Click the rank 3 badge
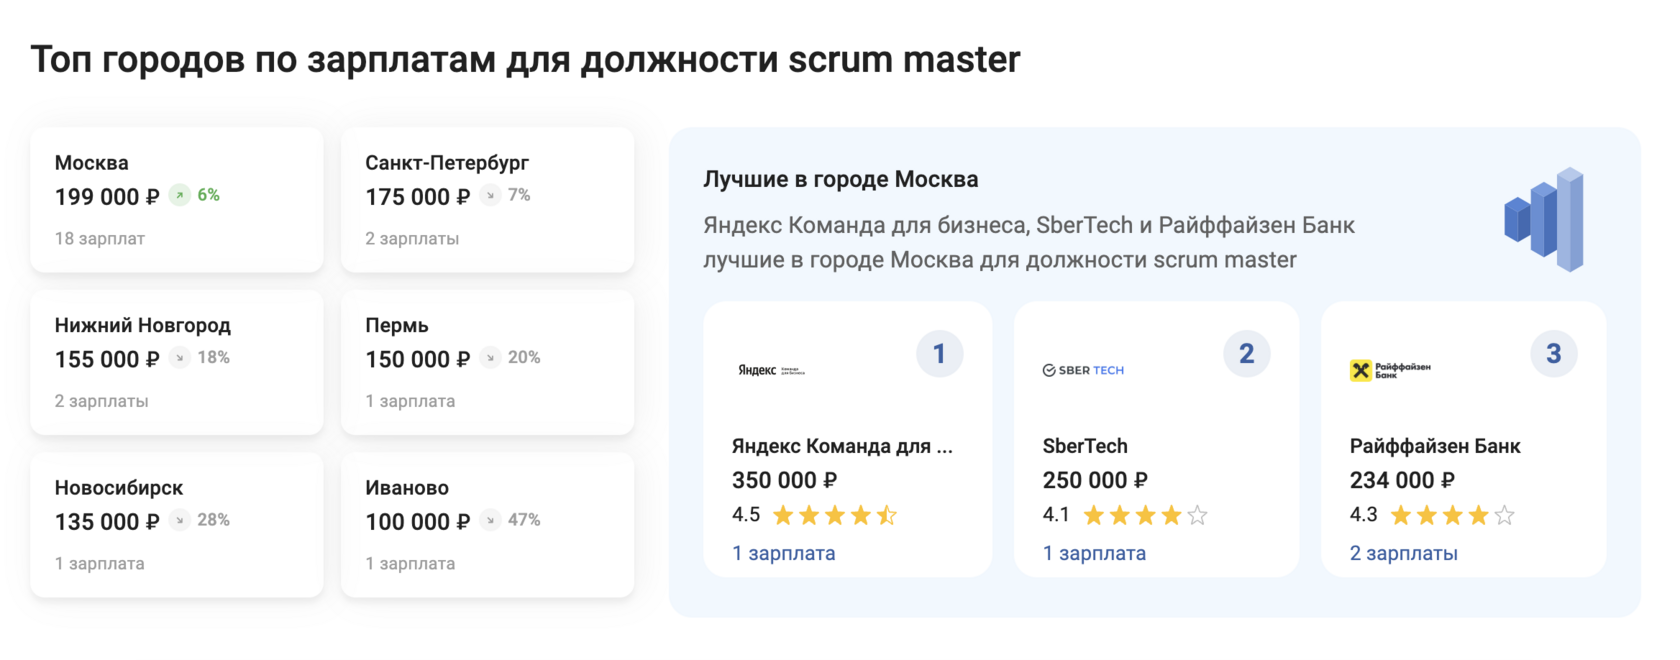 [1553, 353]
